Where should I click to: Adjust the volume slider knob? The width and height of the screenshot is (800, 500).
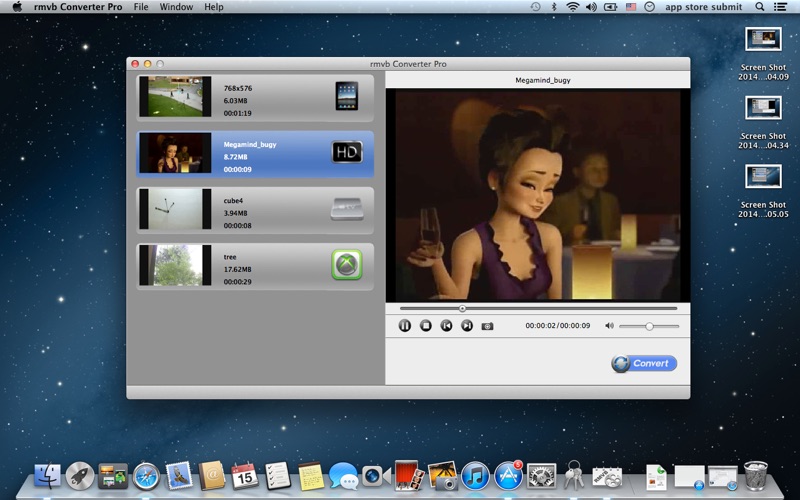click(649, 326)
